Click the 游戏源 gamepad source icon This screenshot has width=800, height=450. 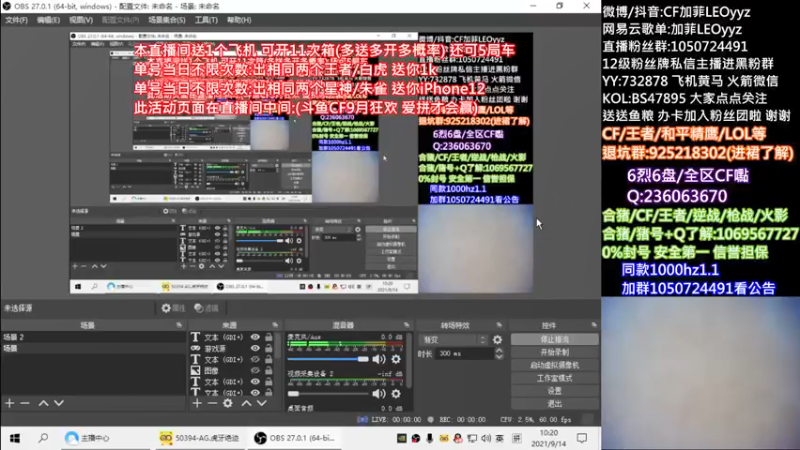click(x=195, y=348)
